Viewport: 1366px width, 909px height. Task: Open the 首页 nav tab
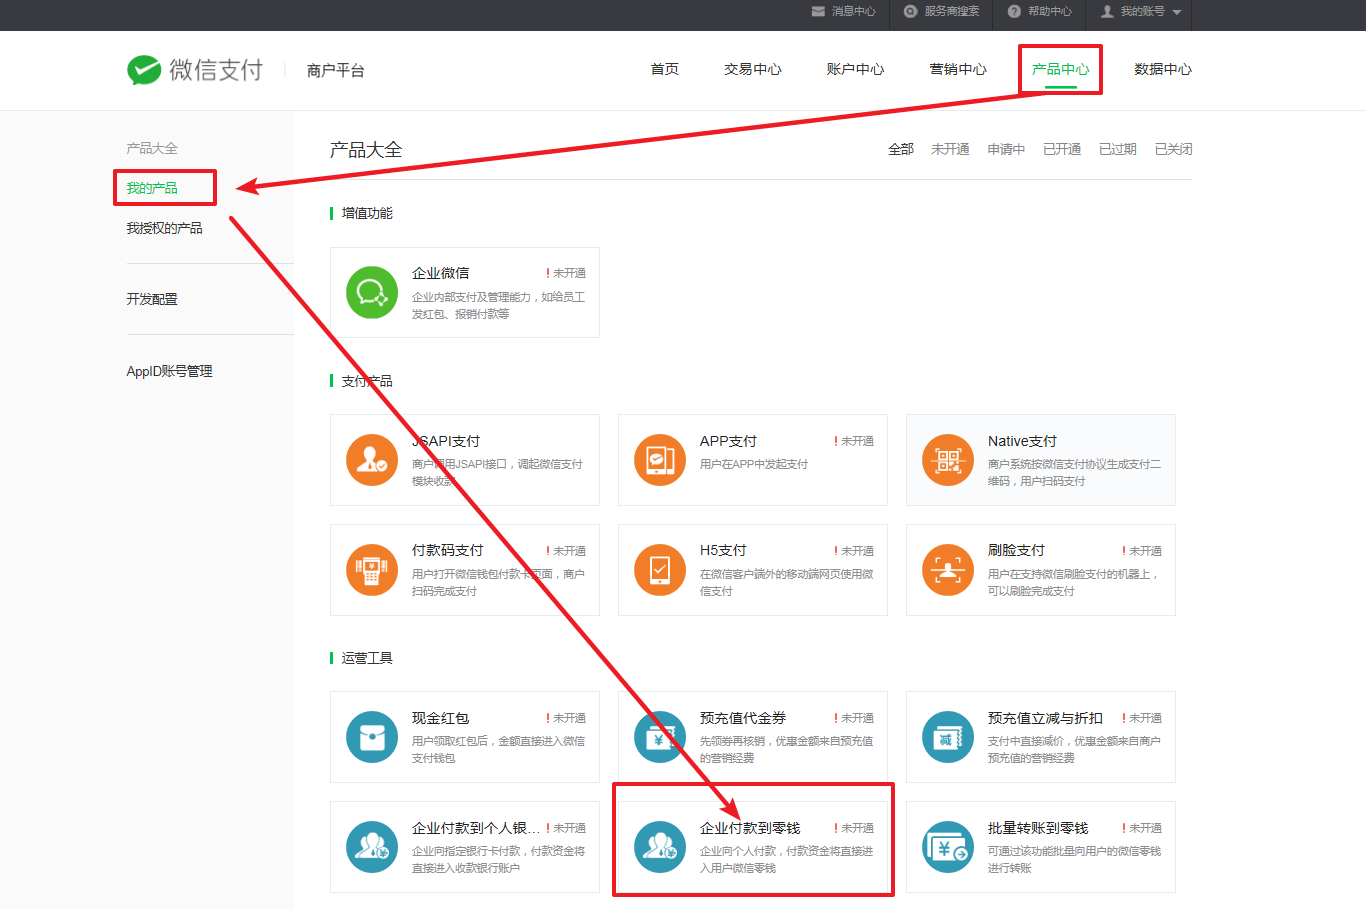(665, 69)
